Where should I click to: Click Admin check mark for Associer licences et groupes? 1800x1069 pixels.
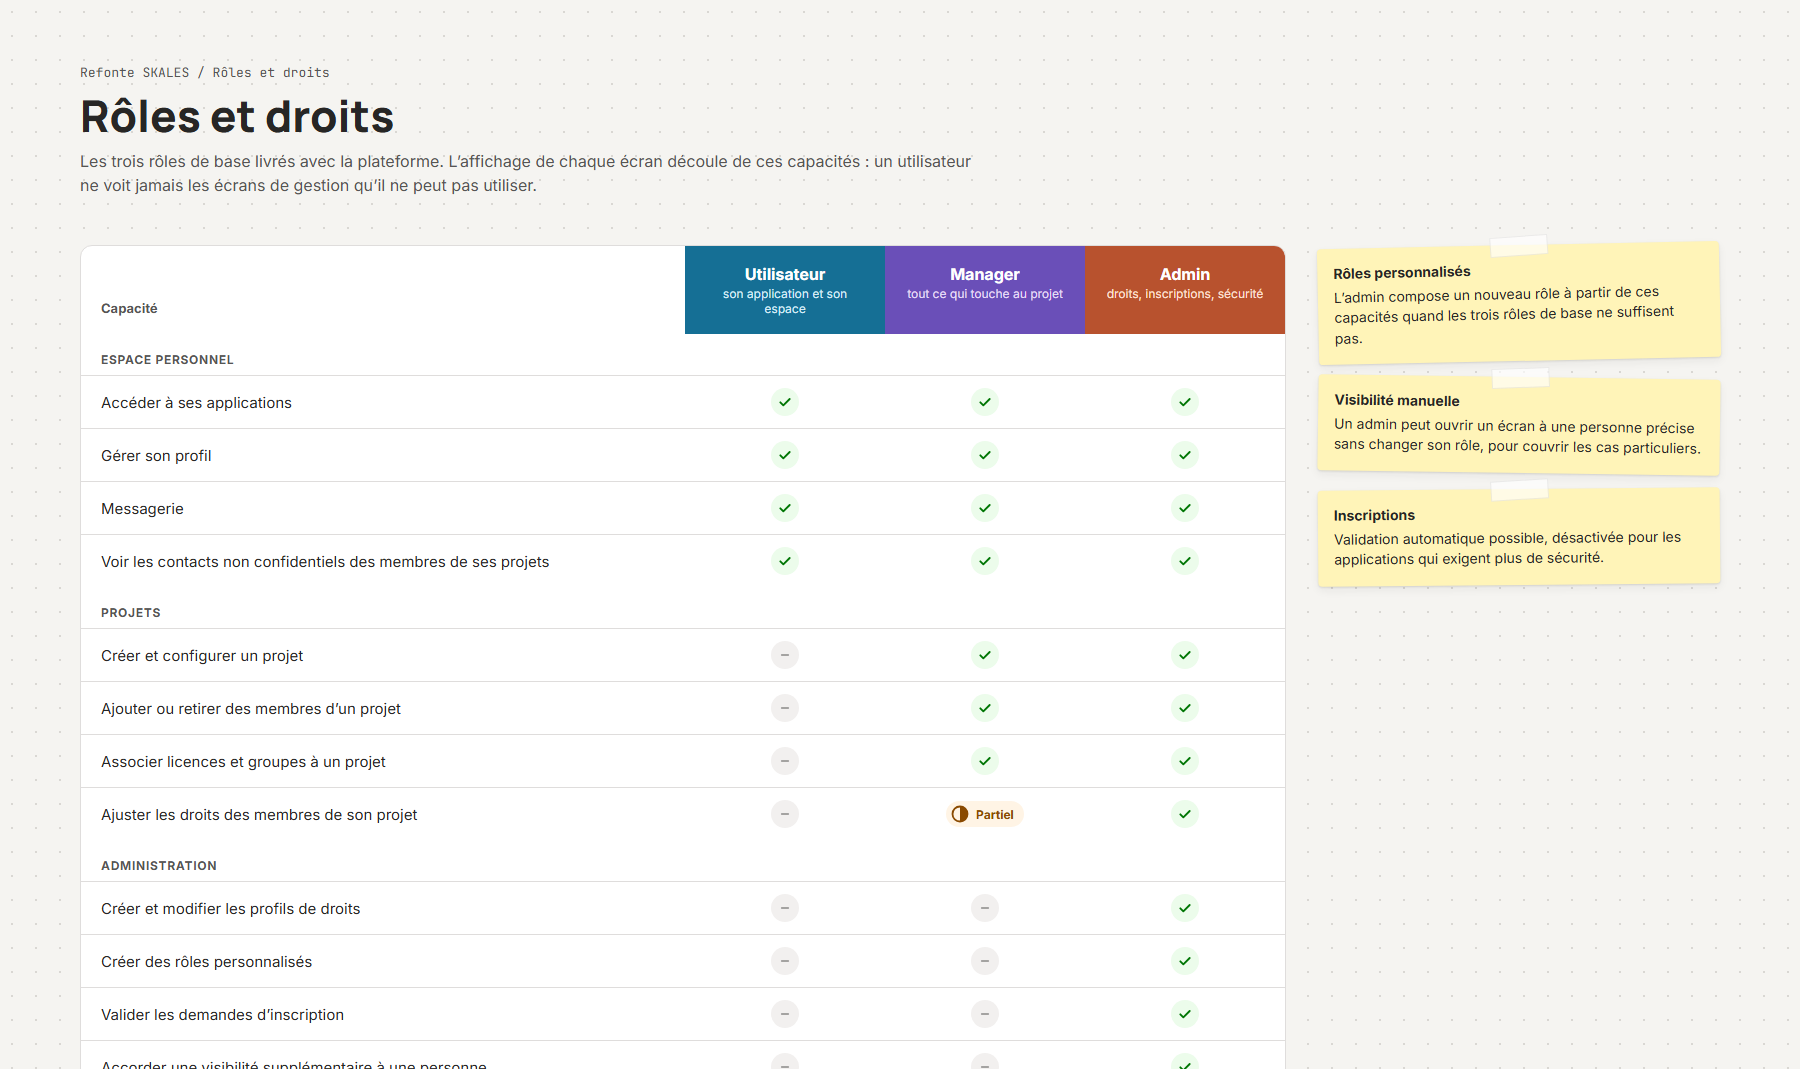coord(1185,761)
